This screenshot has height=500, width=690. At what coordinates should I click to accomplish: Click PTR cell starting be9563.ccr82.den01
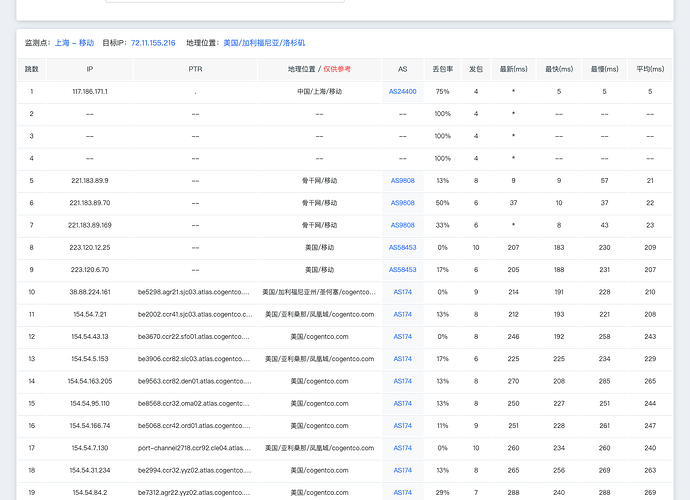[195, 381]
